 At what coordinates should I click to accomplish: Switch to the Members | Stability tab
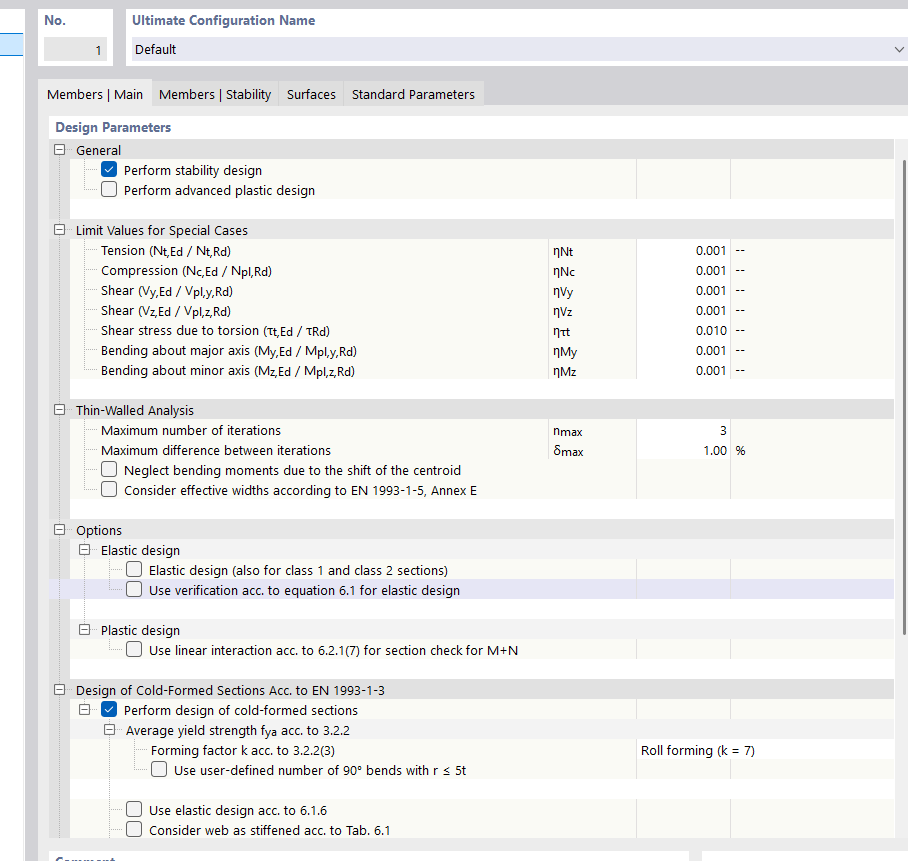(x=215, y=94)
